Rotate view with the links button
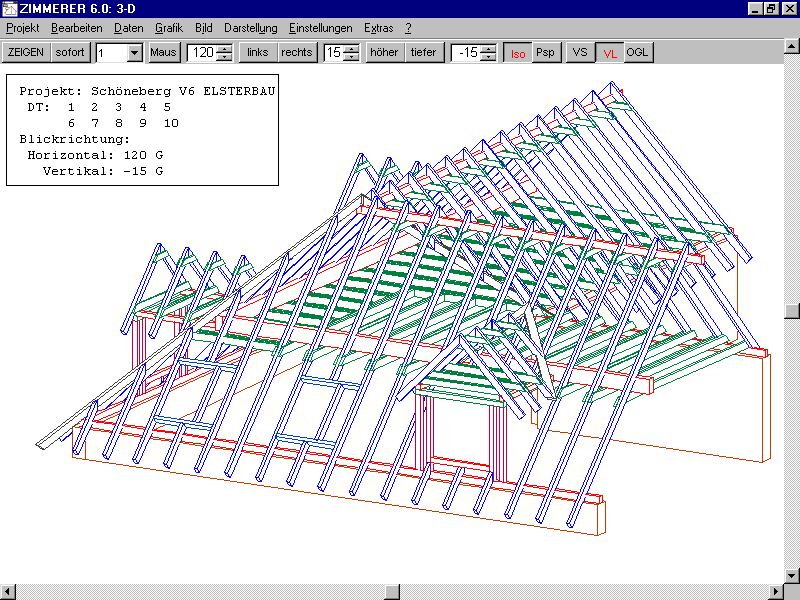800x600 pixels. pyautogui.click(x=258, y=52)
